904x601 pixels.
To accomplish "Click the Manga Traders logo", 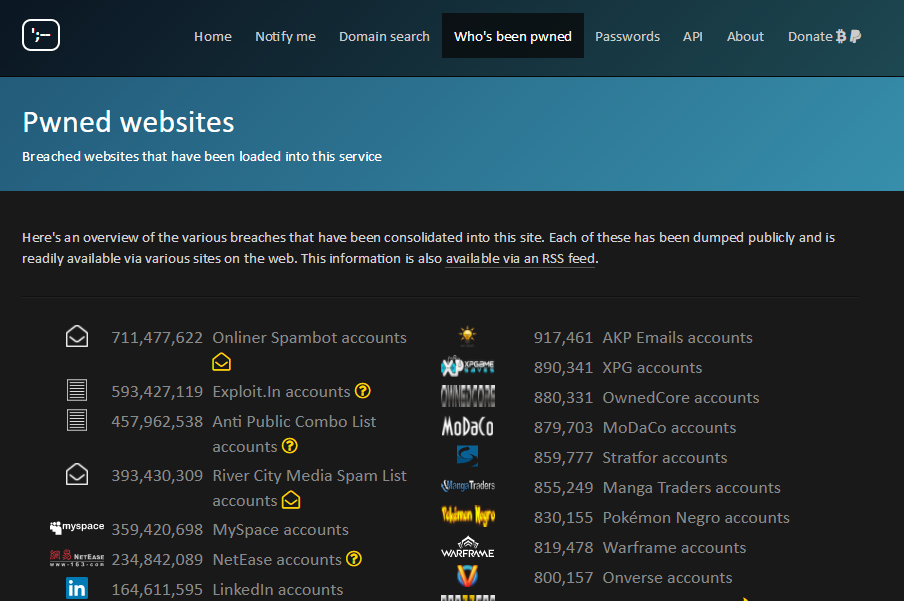I will (x=467, y=486).
